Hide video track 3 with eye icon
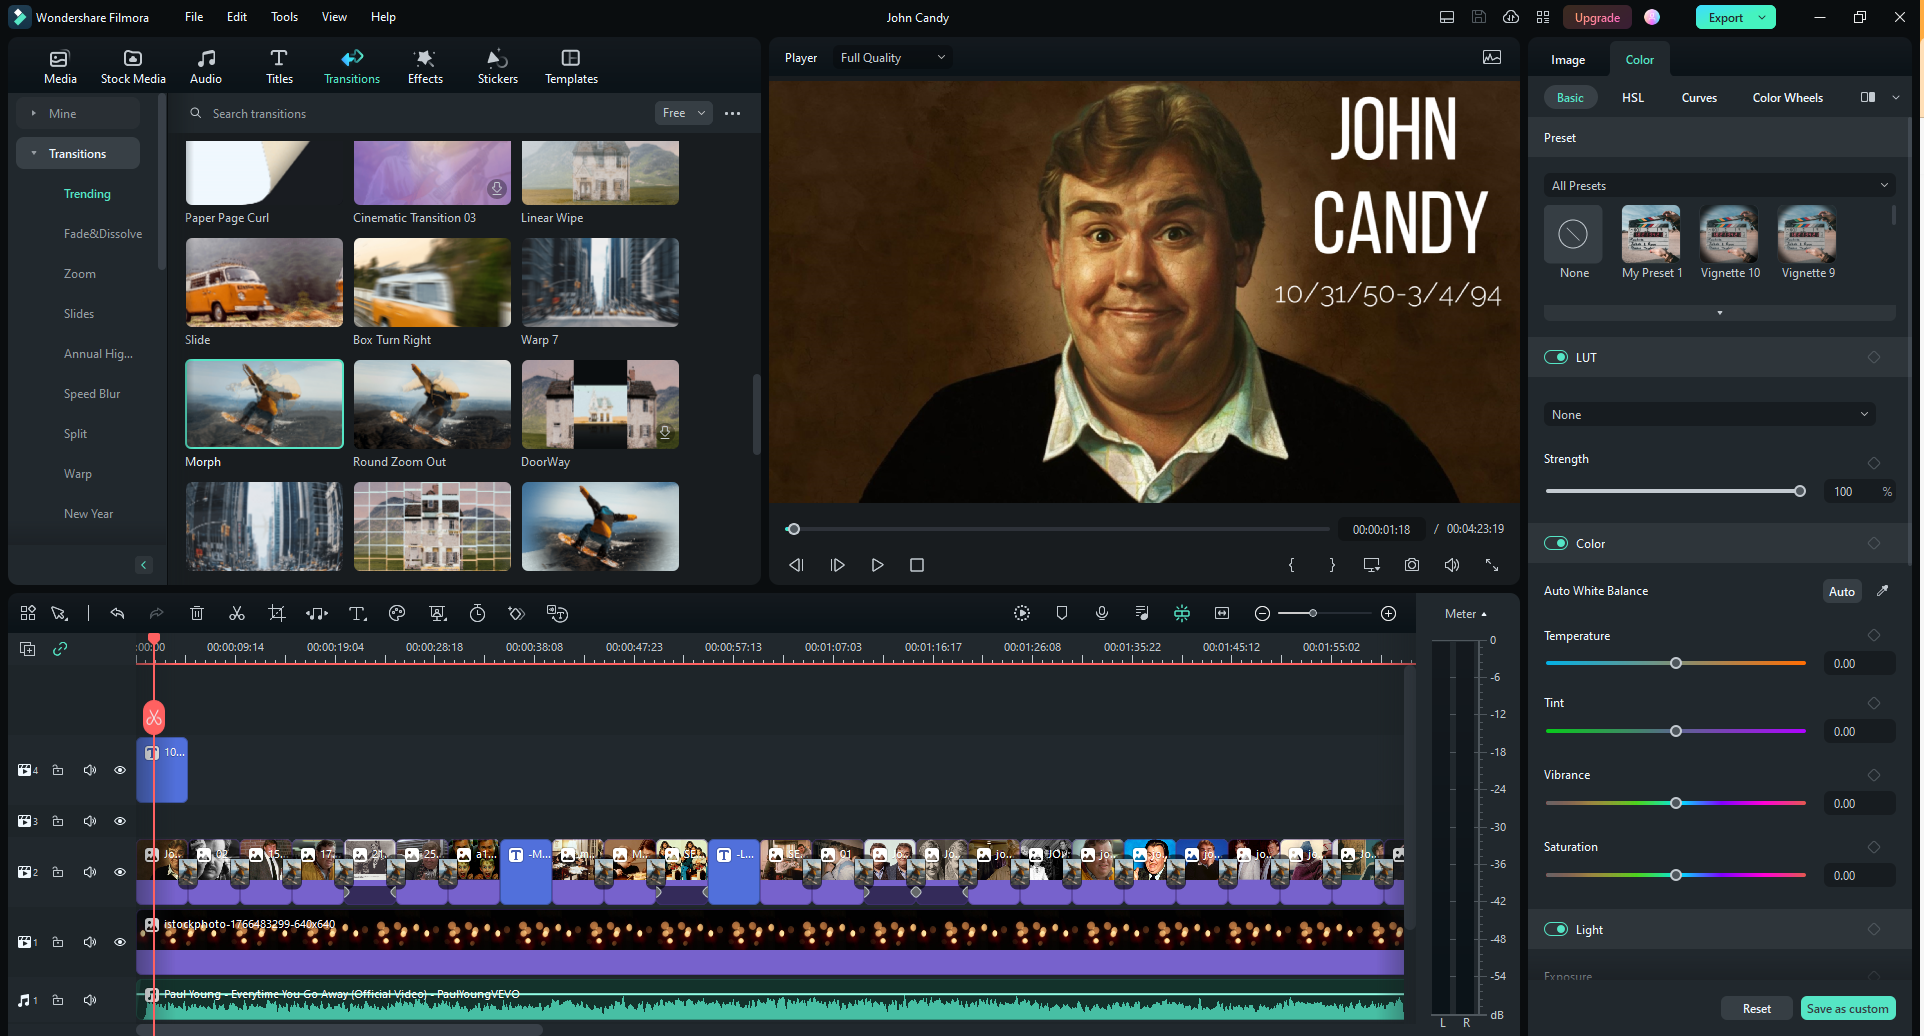Screen dimensions: 1924x1036 pyautogui.click(x=120, y=821)
